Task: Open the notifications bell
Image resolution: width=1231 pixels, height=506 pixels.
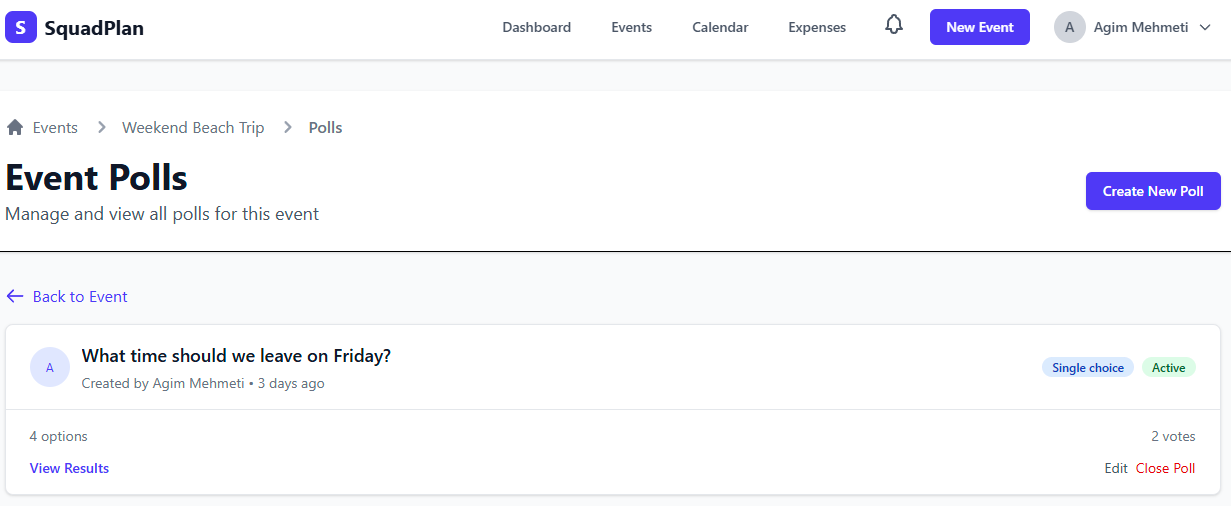Action: point(894,26)
